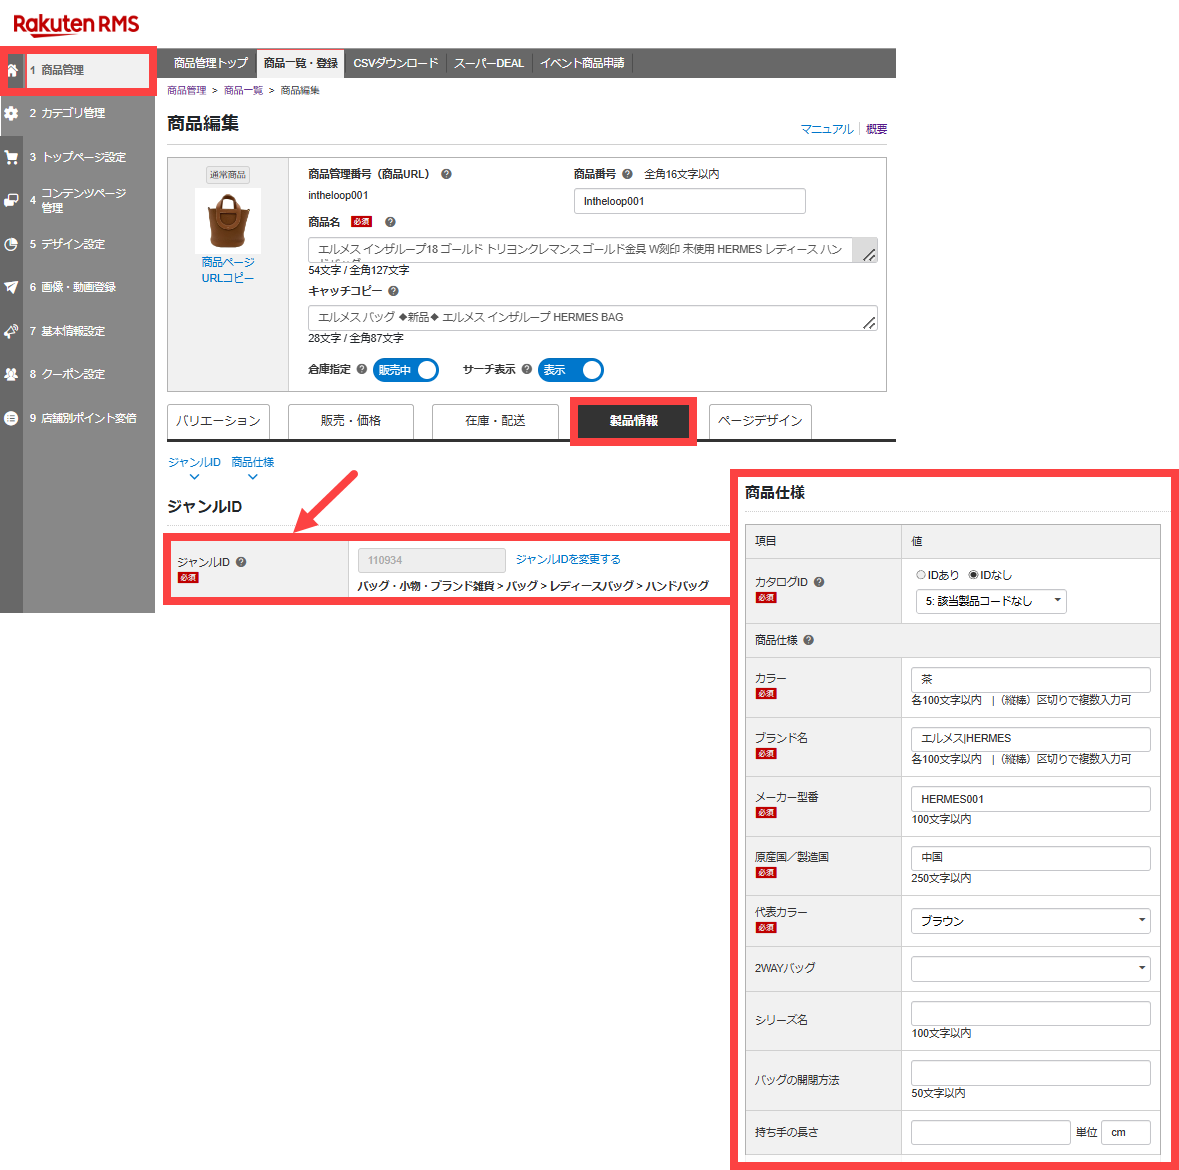Click the wrench icon for 基本情報設定
Viewport: 1179px width, 1170px height.
coord(11,331)
